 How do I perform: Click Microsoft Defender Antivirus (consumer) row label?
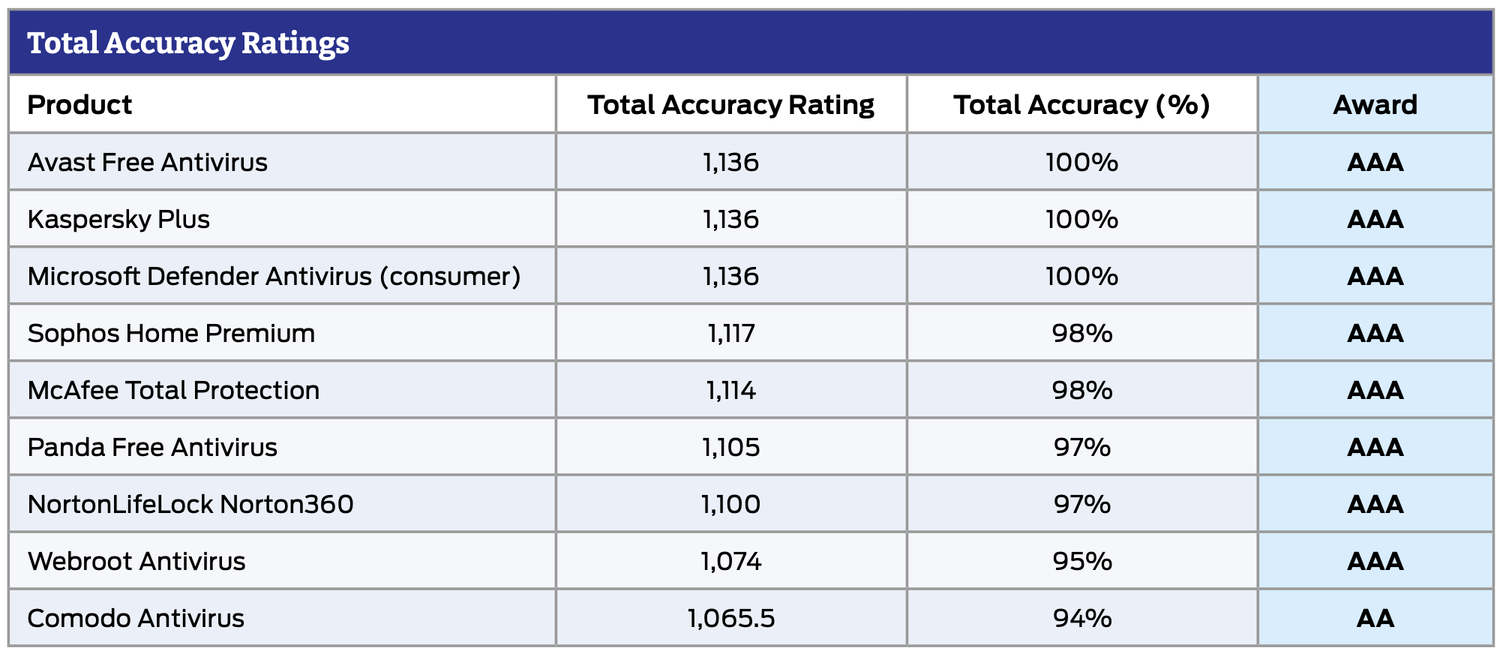[x=274, y=276]
